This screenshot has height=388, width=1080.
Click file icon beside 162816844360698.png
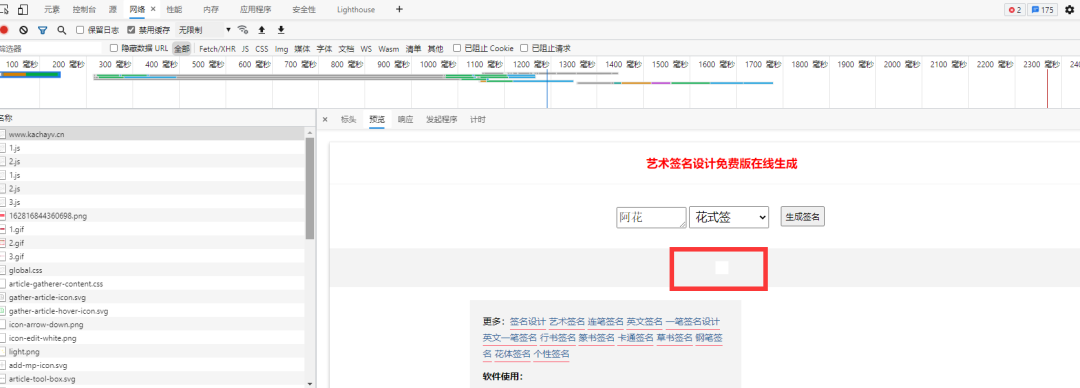click(3, 216)
